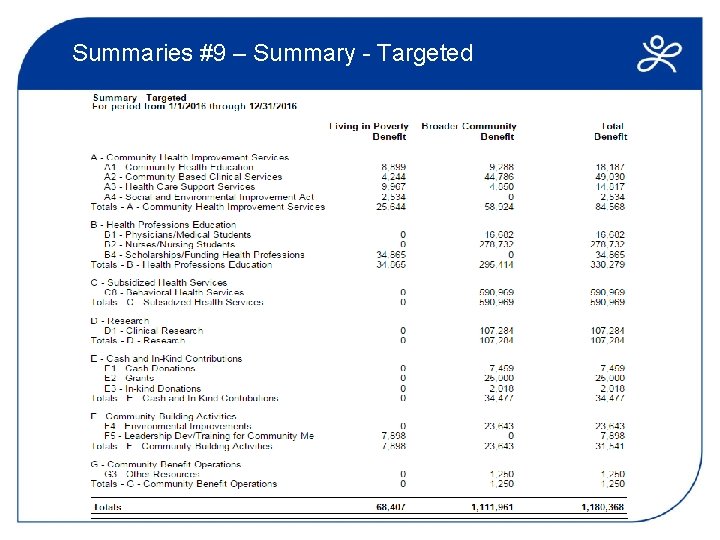Click row 'D1 - Clinical Research'
Screen dimensions: 720x540
click(x=364, y=331)
